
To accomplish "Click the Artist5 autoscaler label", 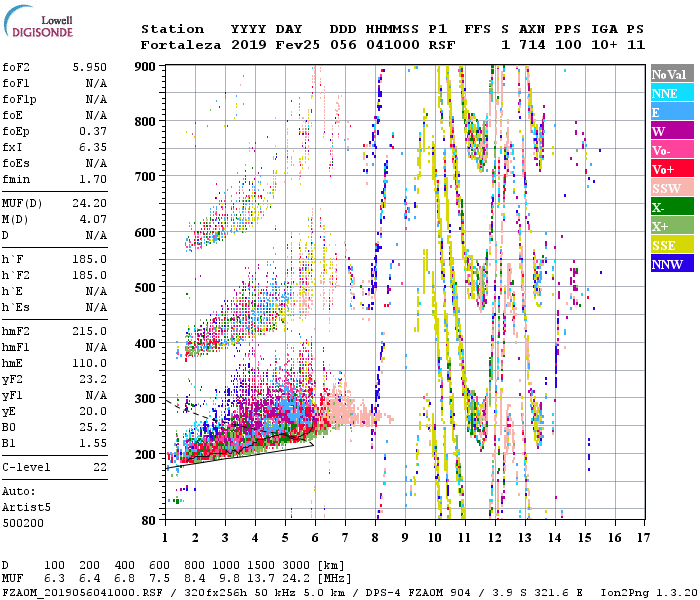I will tap(26, 508).
